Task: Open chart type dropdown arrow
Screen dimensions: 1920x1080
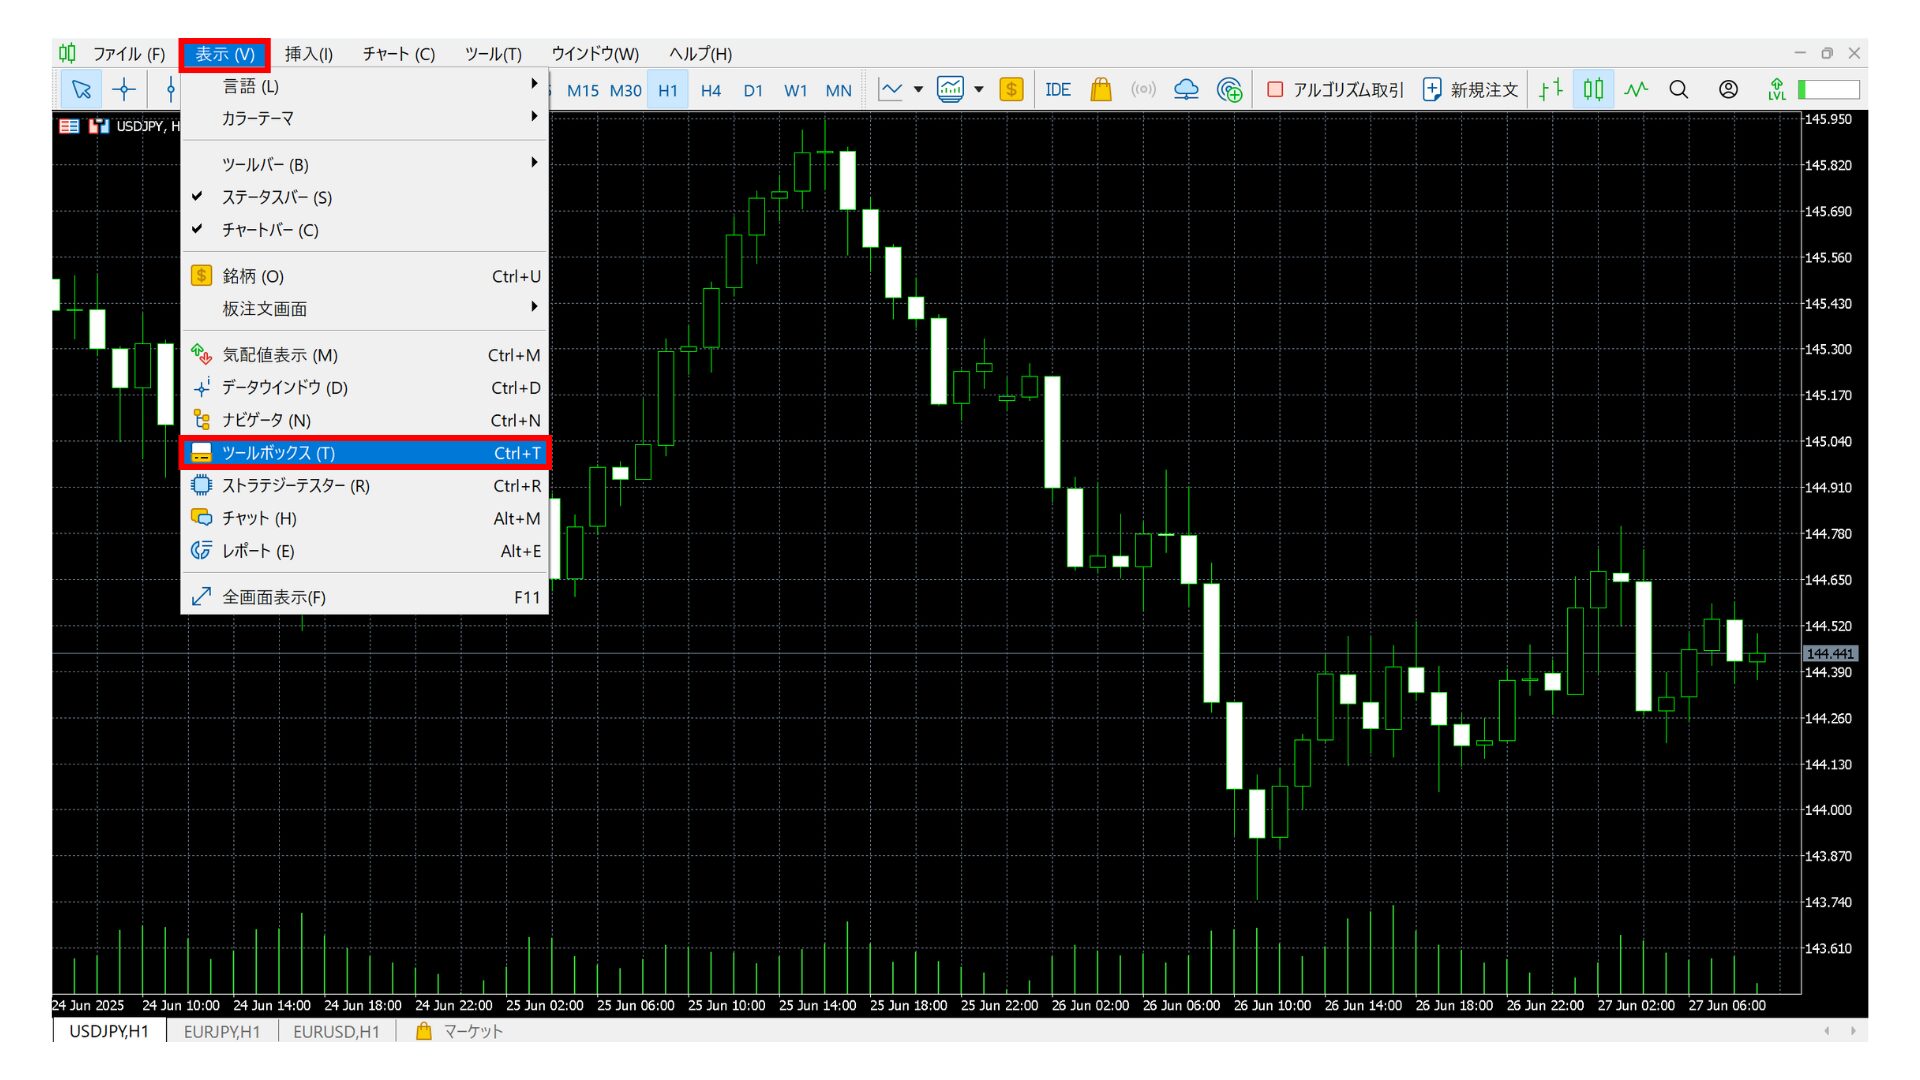Action: (x=918, y=90)
